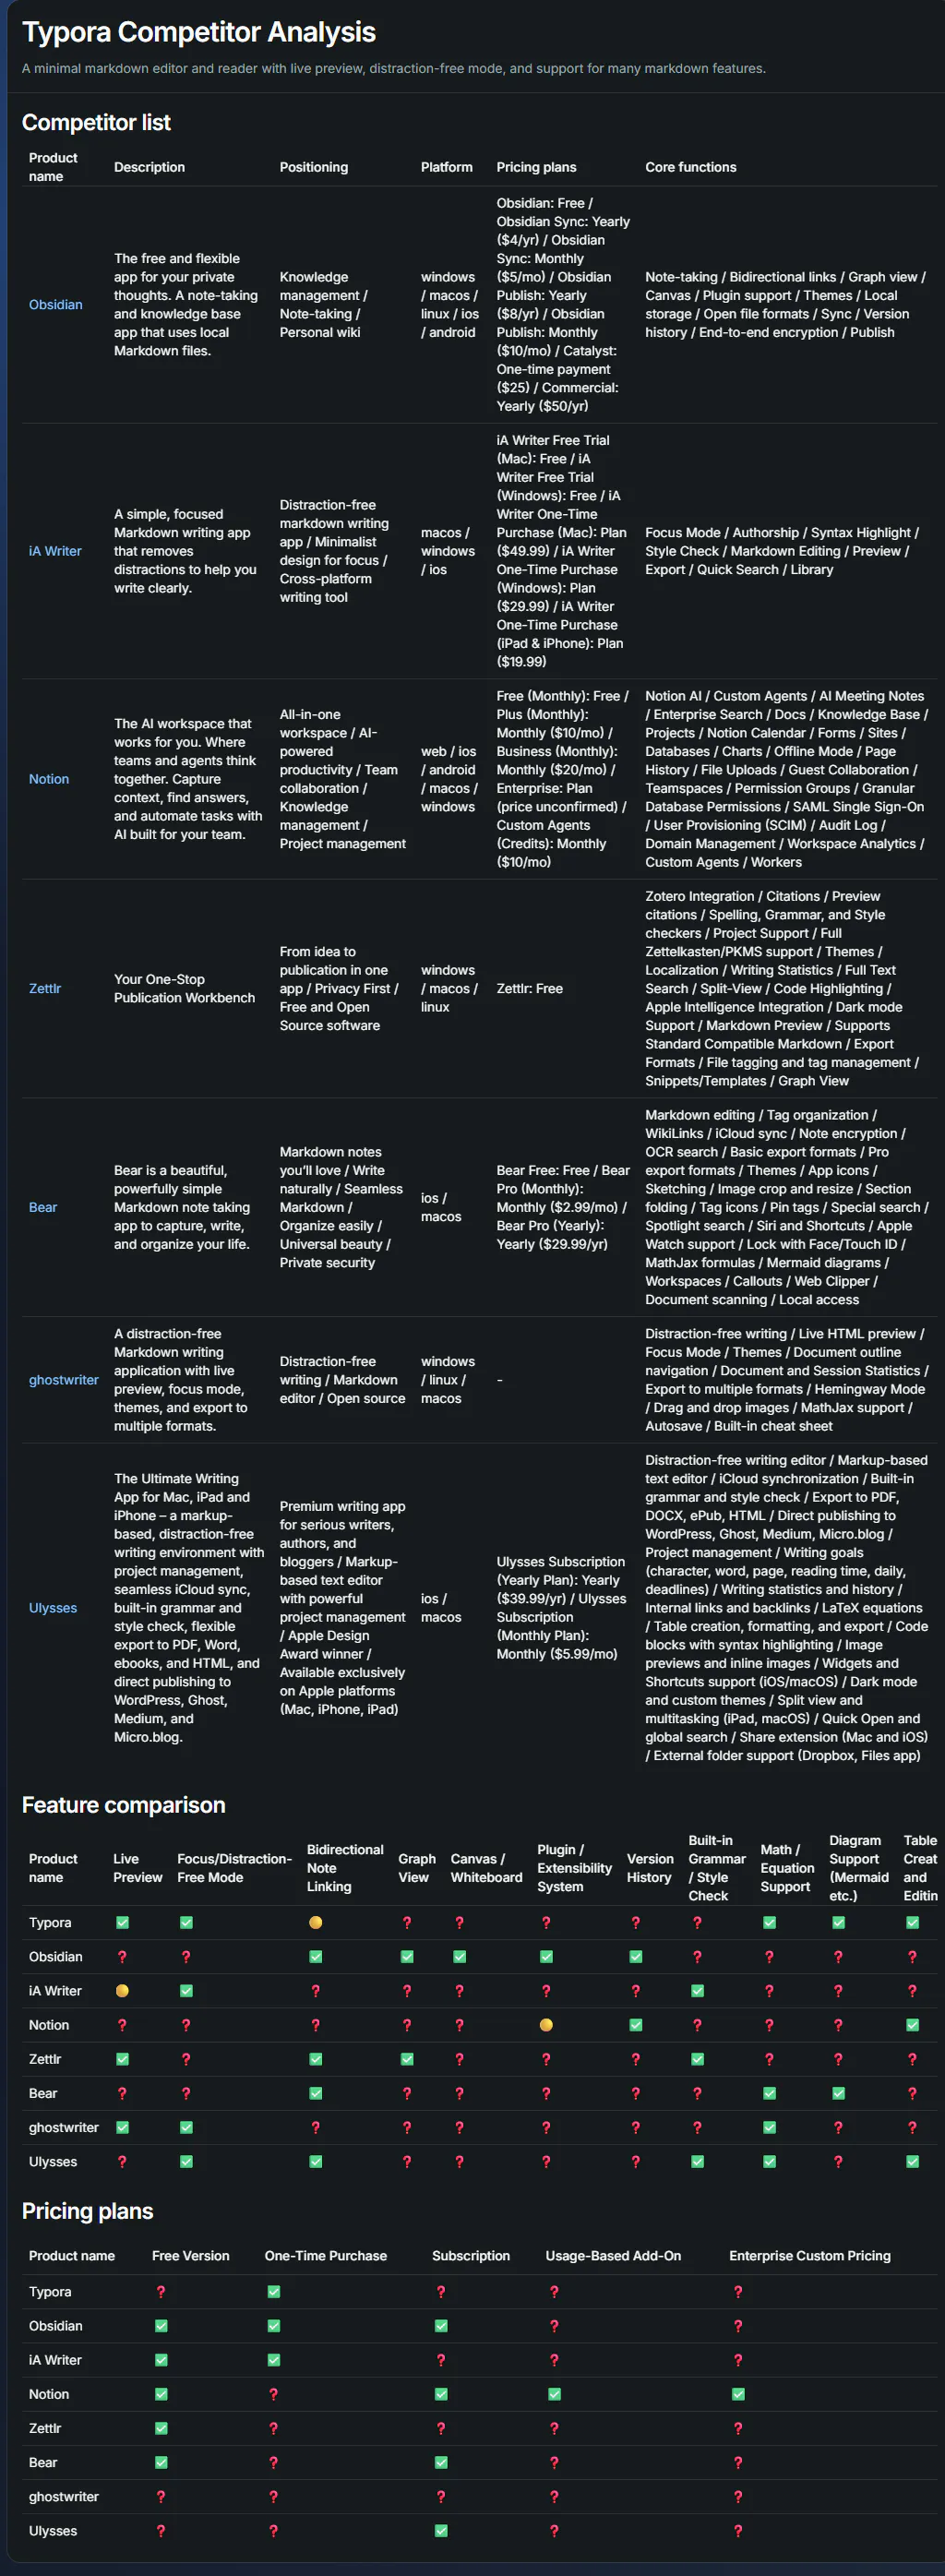Image resolution: width=945 pixels, height=2576 pixels.
Task: Visit the Bear product link
Action: pyautogui.click(x=43, y=1207)
